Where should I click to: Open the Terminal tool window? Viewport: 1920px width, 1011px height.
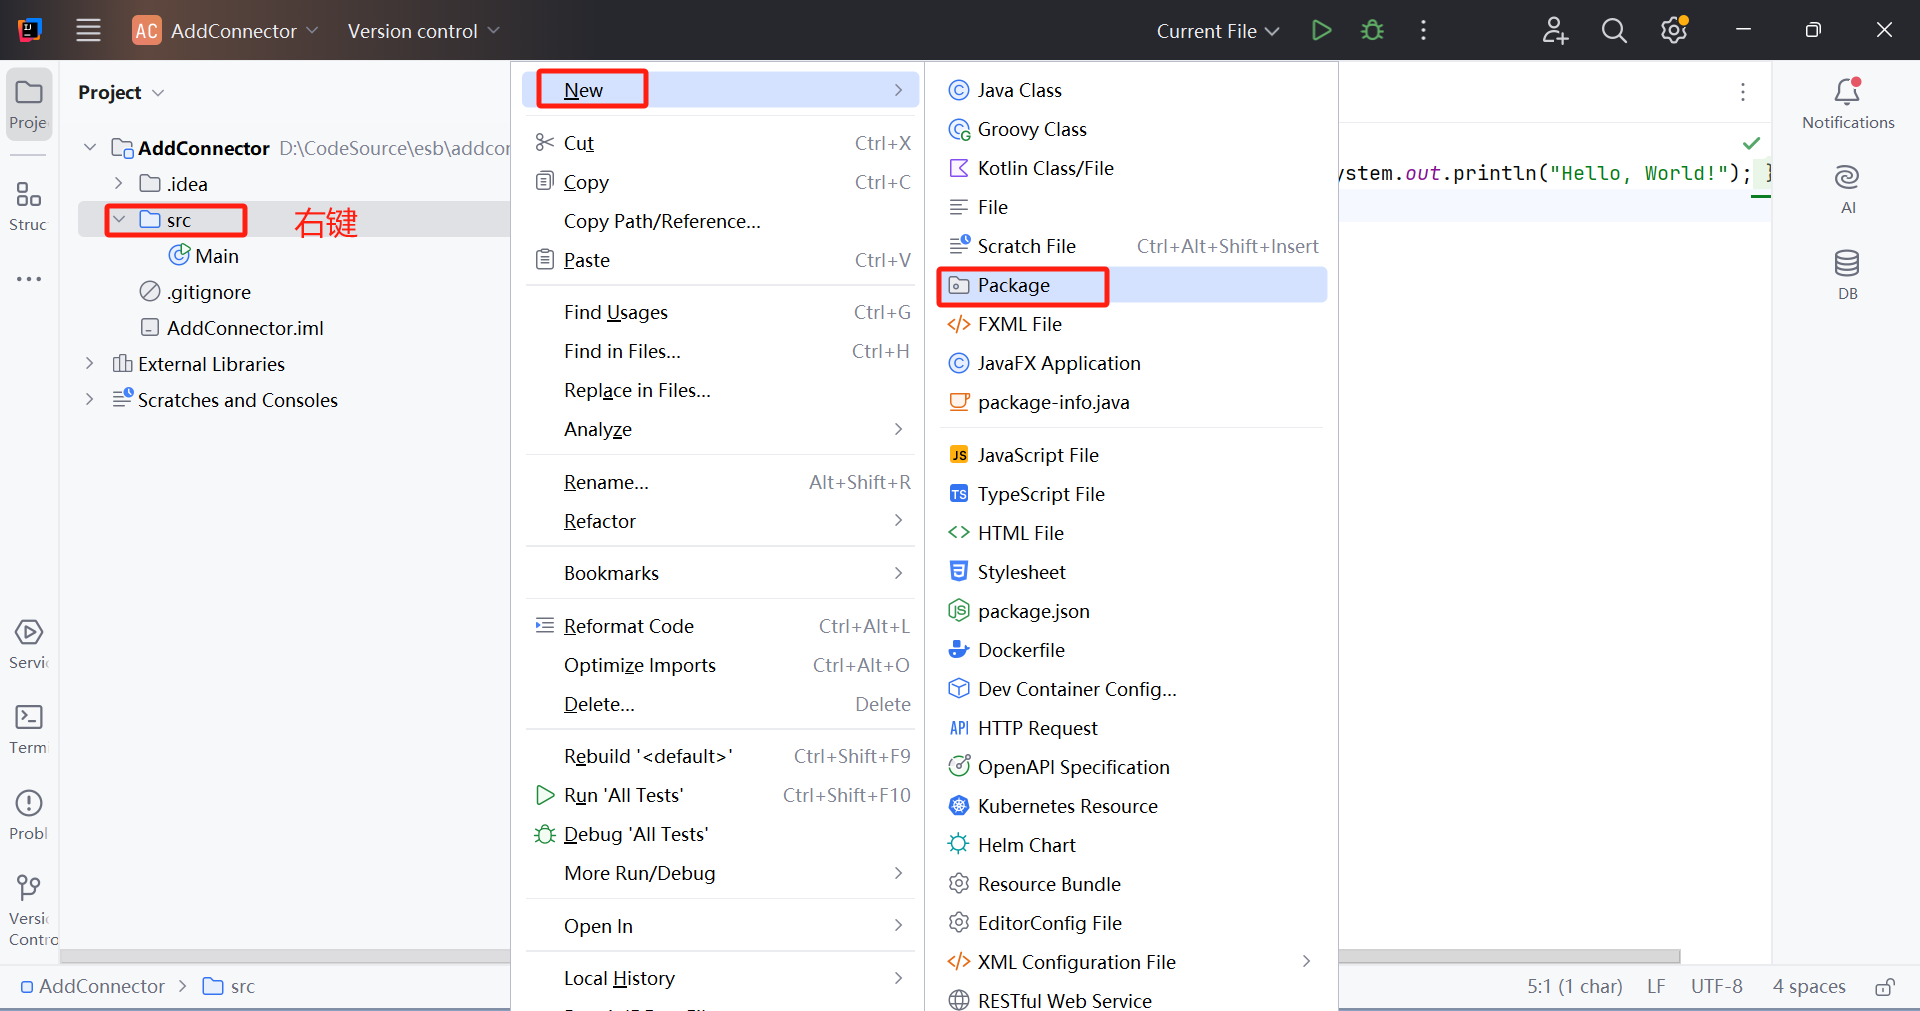point(29,728)
